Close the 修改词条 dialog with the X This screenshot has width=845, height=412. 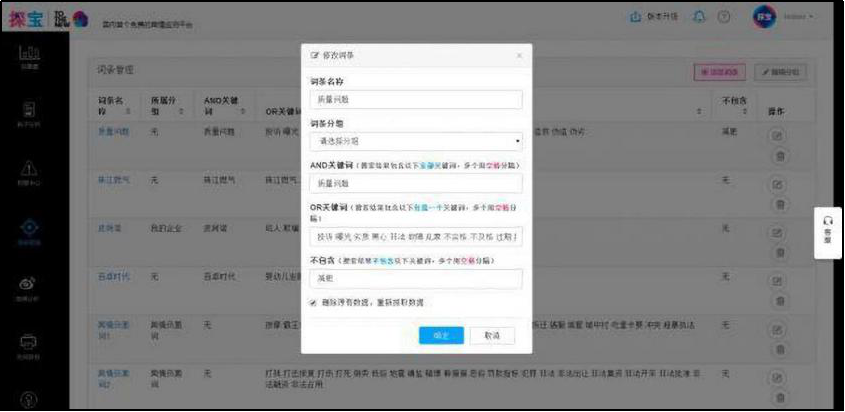(519, 55)
